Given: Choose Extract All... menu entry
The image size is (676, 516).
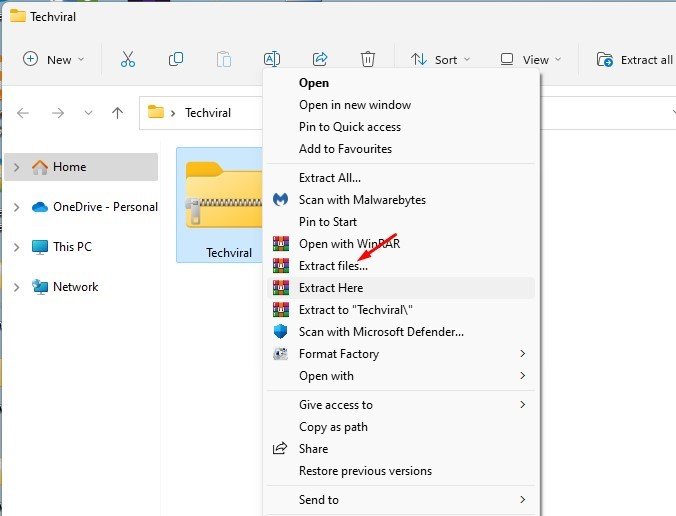Looking at the screenshot, I should [401, 178].
